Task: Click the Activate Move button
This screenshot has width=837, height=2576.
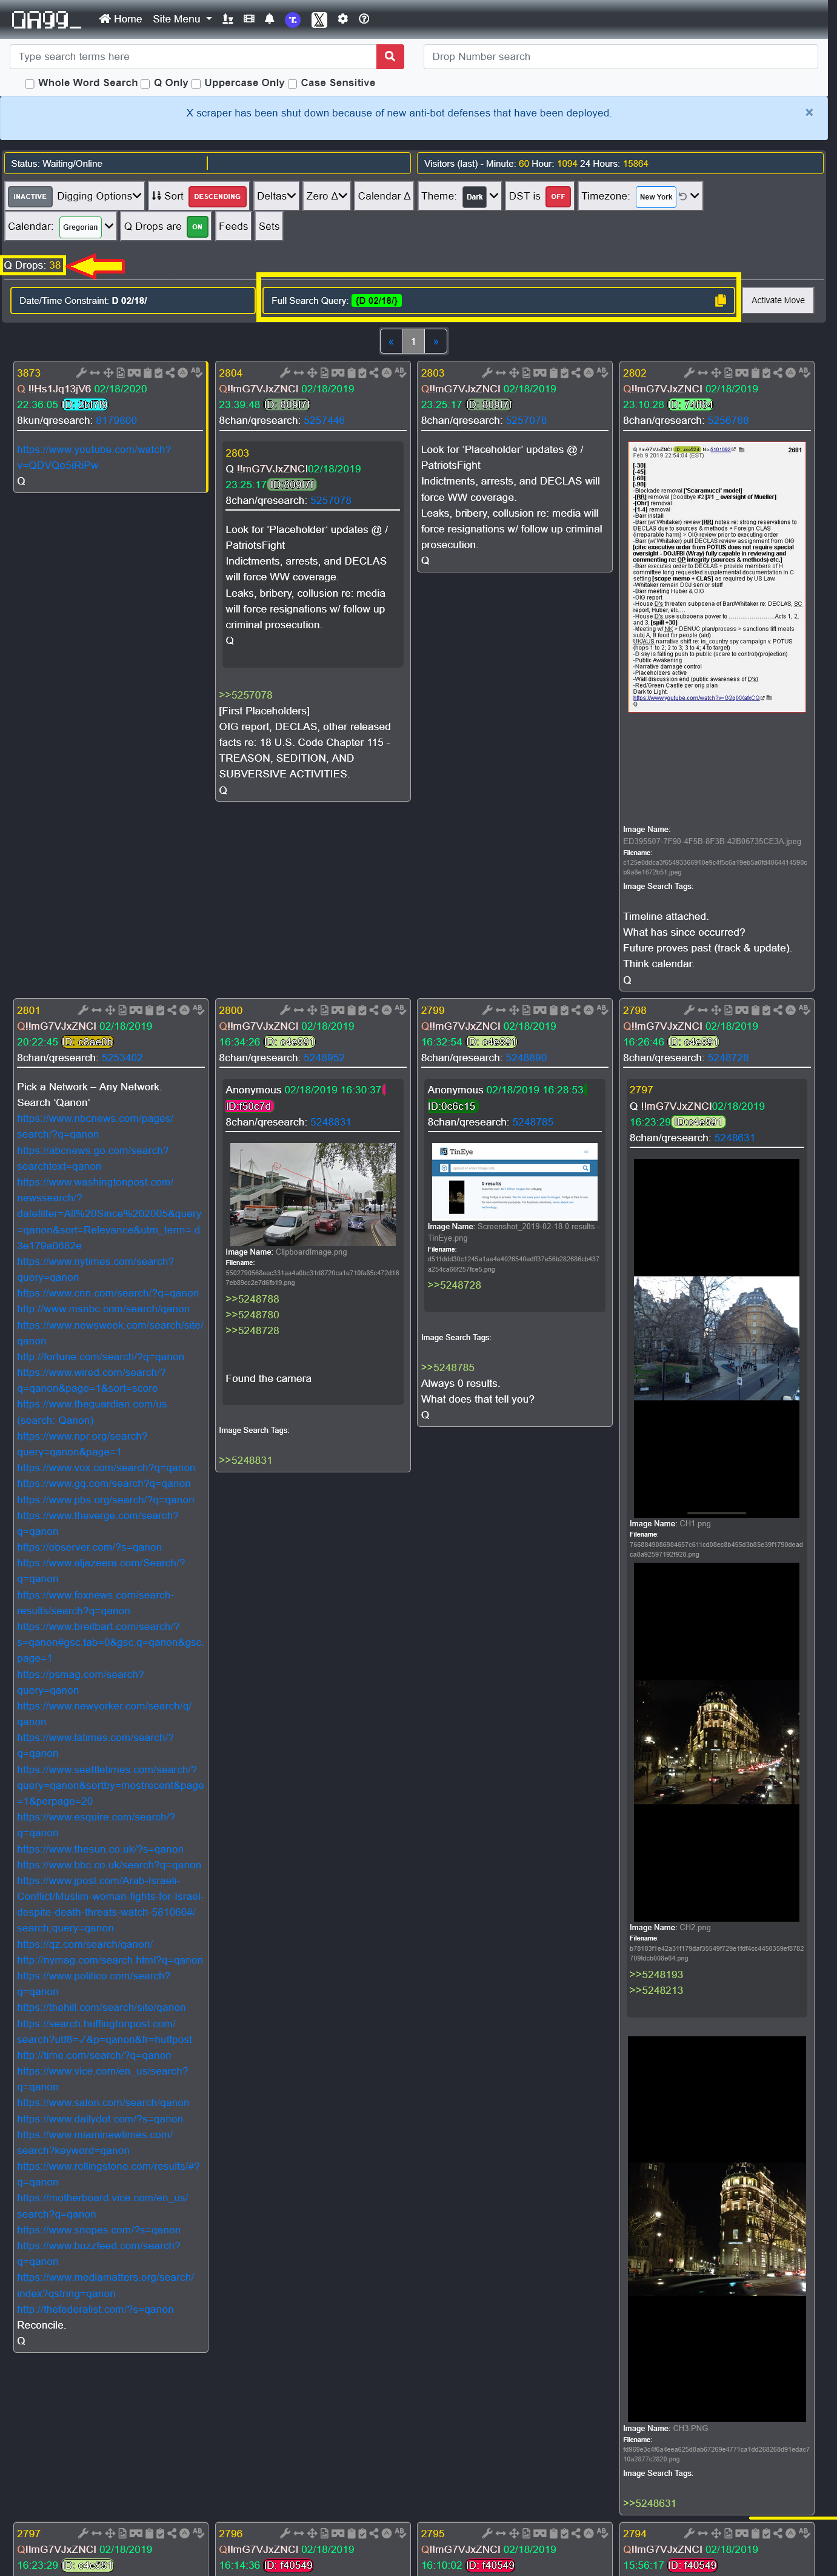Action: click(777, 301)
